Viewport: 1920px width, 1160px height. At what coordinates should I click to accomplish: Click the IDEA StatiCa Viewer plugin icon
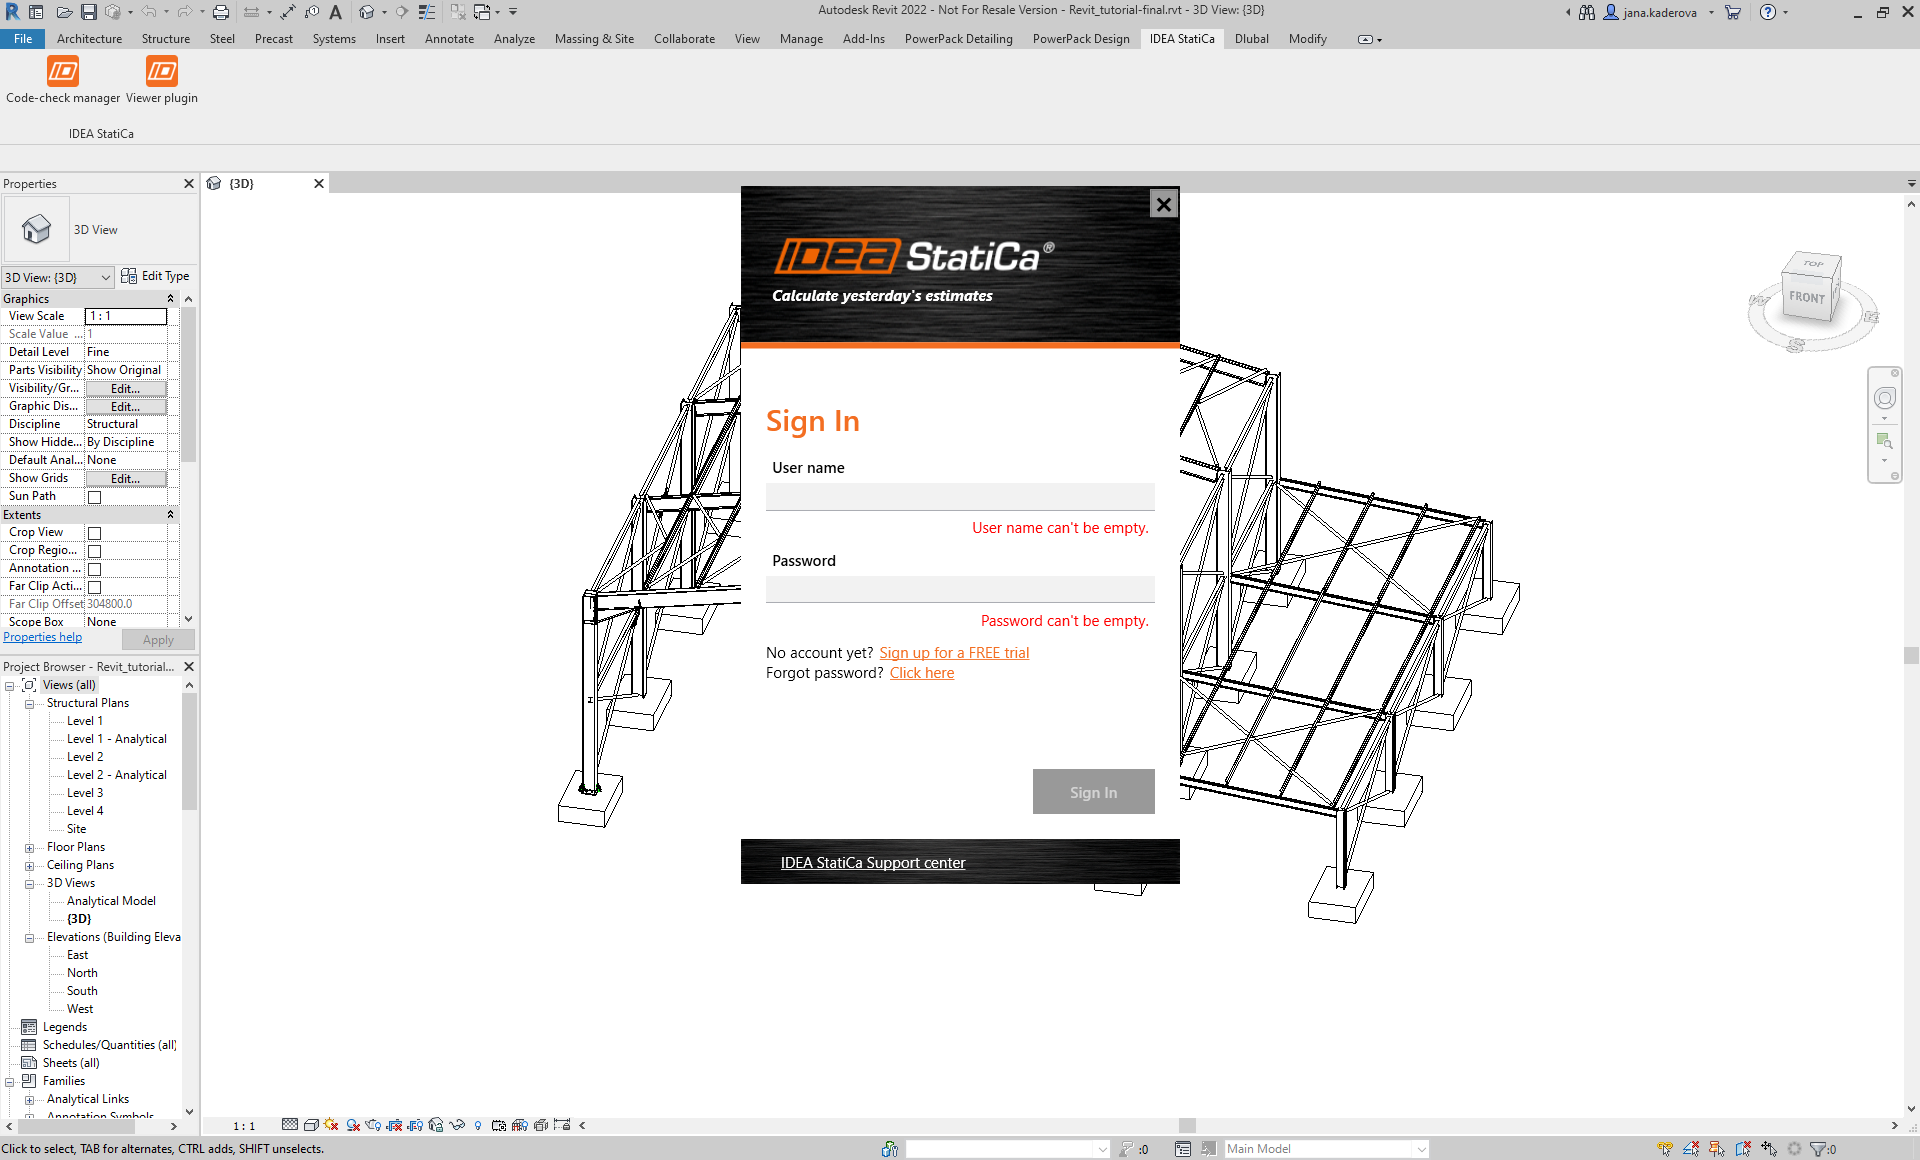(x=162, y=73)
